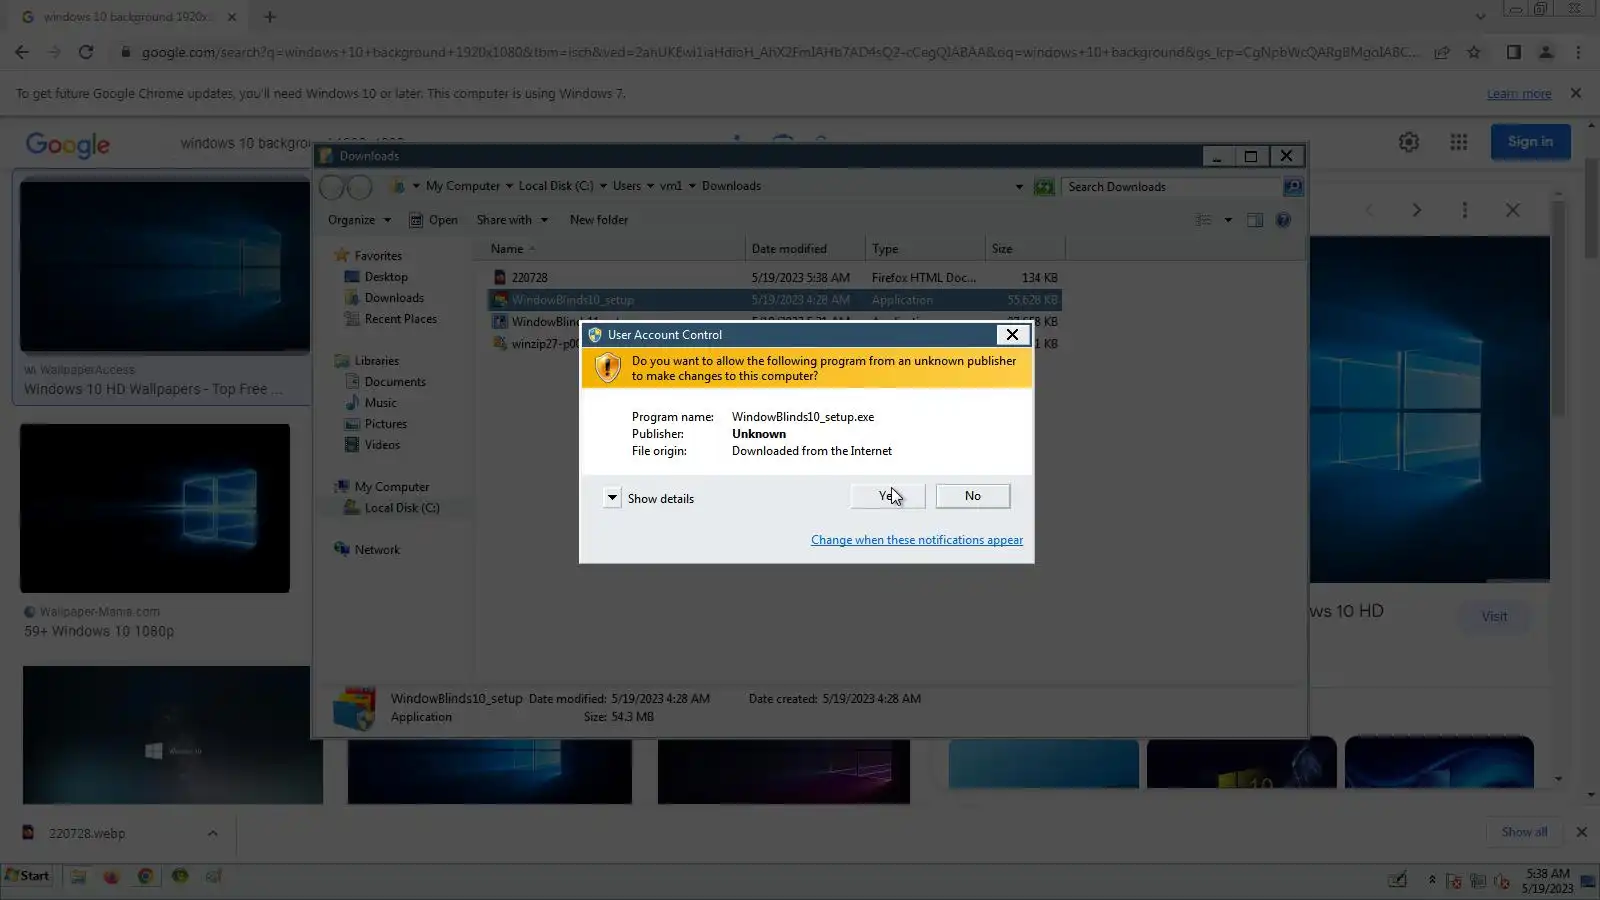
Task: Expand the Users breadcrumb dropdown arrow
Action: point(650,186)
